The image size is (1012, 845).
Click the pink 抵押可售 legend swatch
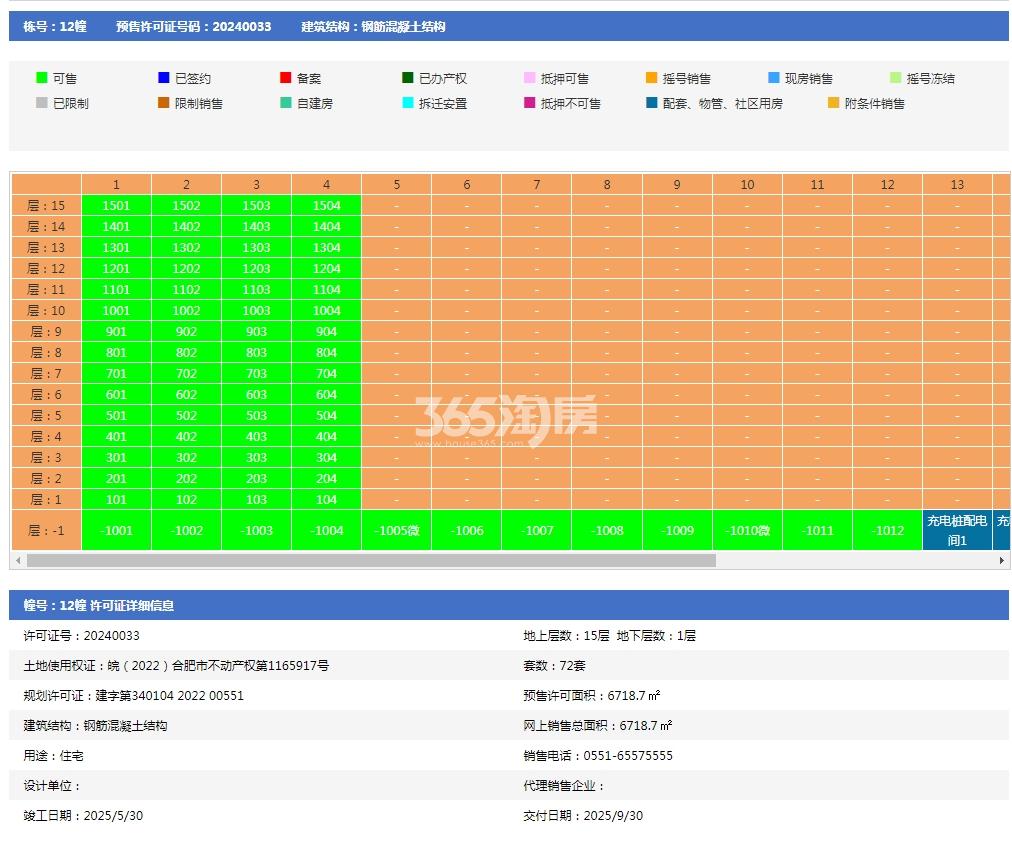coord(530,77)
